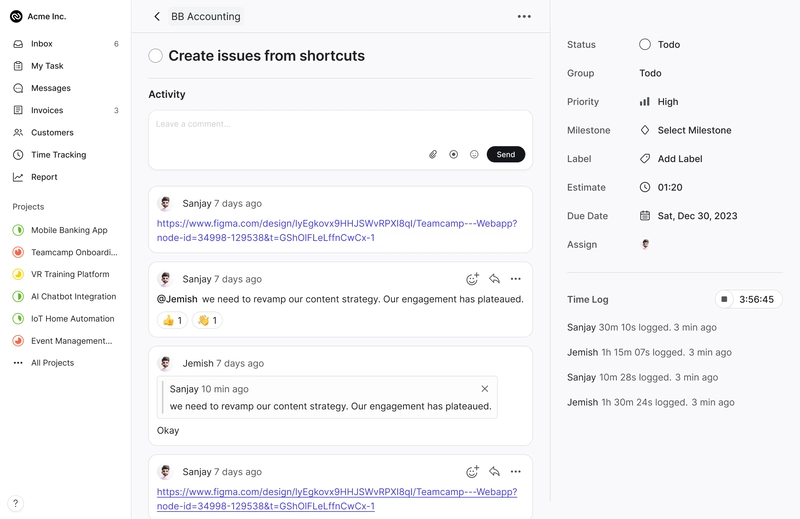The height and width of the screenshot is (519, 800).
Task: Open the emoji picker in comment box
Action: [x=474, y=154]
